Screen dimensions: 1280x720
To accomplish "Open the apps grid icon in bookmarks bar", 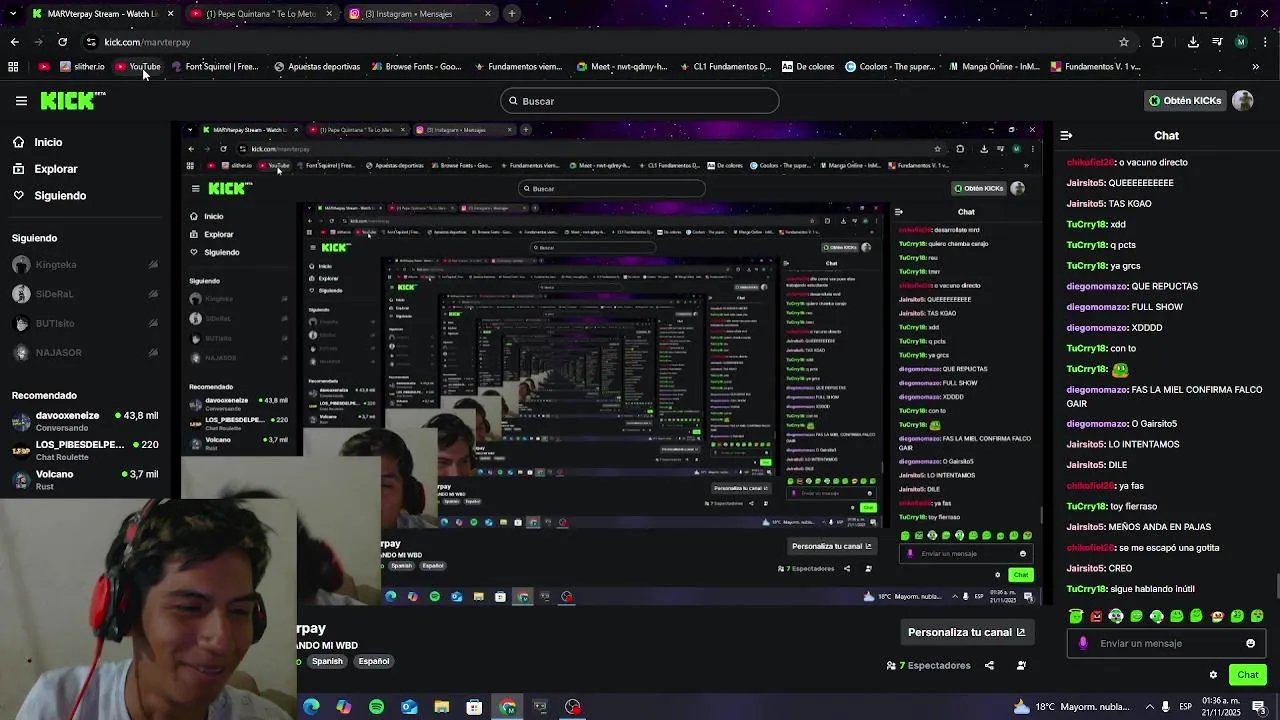I will pos(13,67).
